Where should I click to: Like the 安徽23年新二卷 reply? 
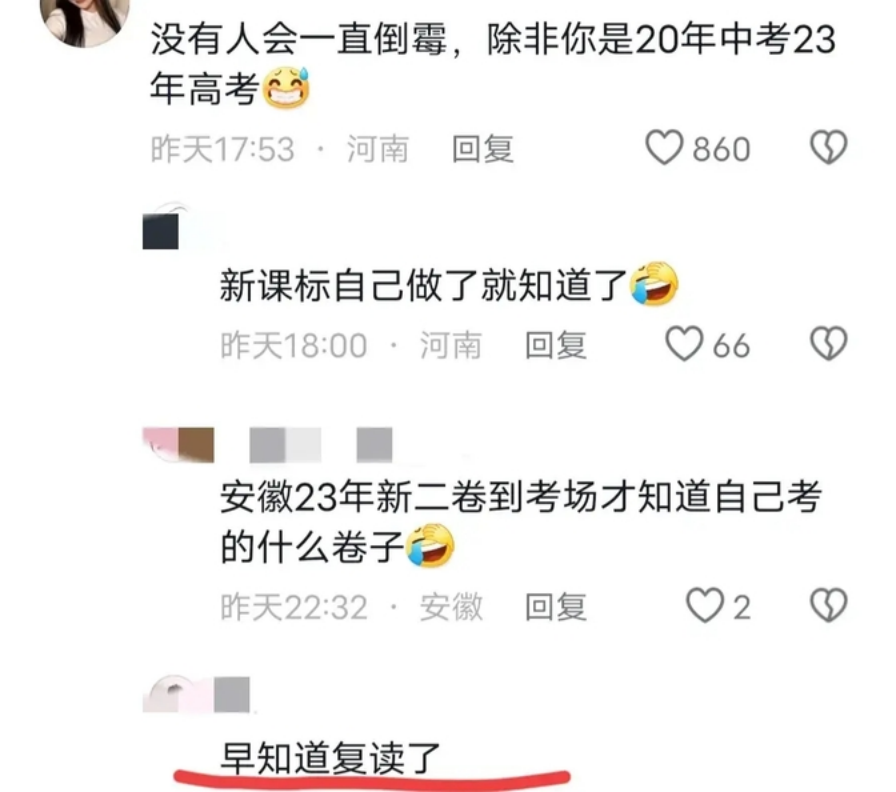(705, 605)
